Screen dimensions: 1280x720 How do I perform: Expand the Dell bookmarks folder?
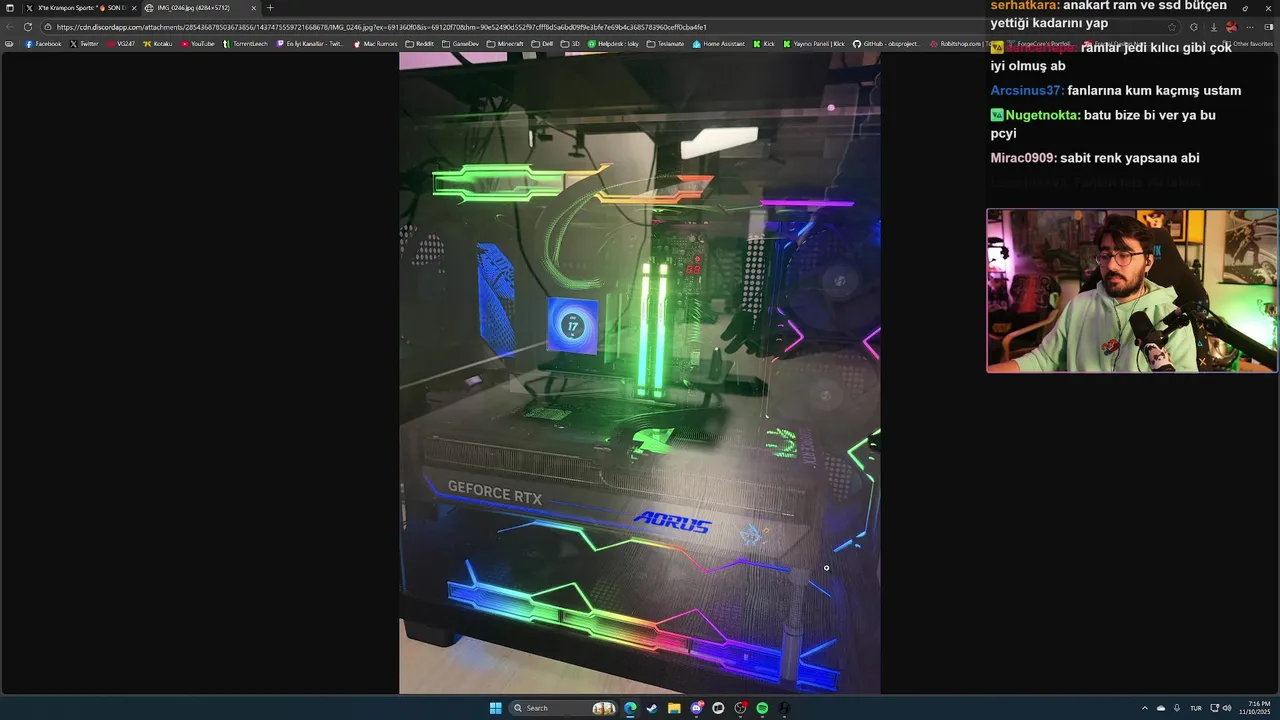point(542,44)
